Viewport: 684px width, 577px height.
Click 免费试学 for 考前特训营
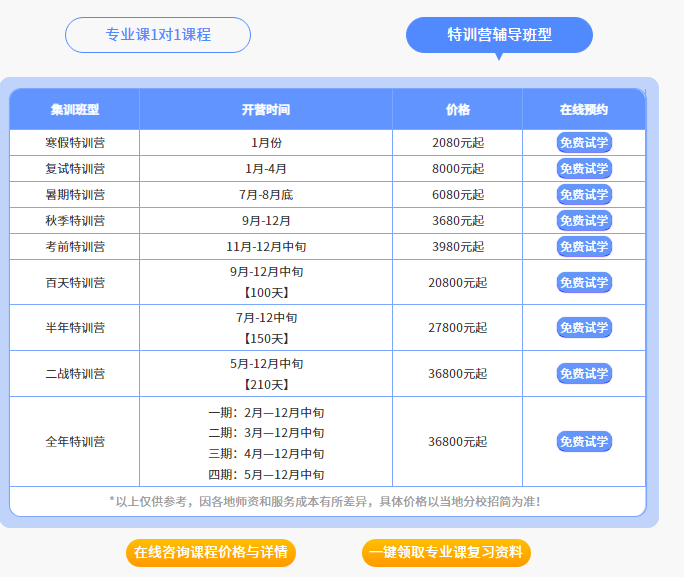point(584,247)
